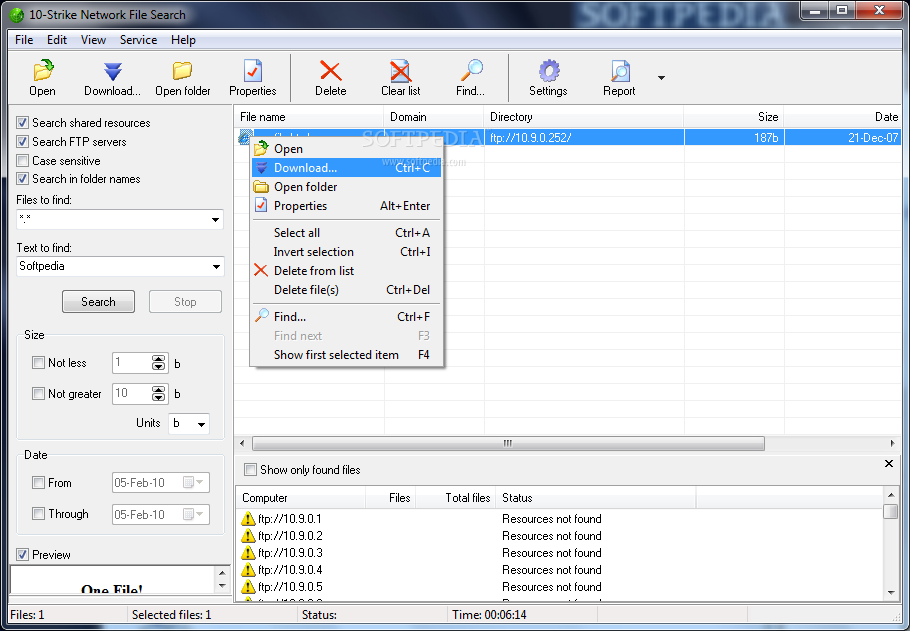Click warning icon for ftp://10.9.0.5
Viewport: 910px width, 631px height.
click(248, 586)
